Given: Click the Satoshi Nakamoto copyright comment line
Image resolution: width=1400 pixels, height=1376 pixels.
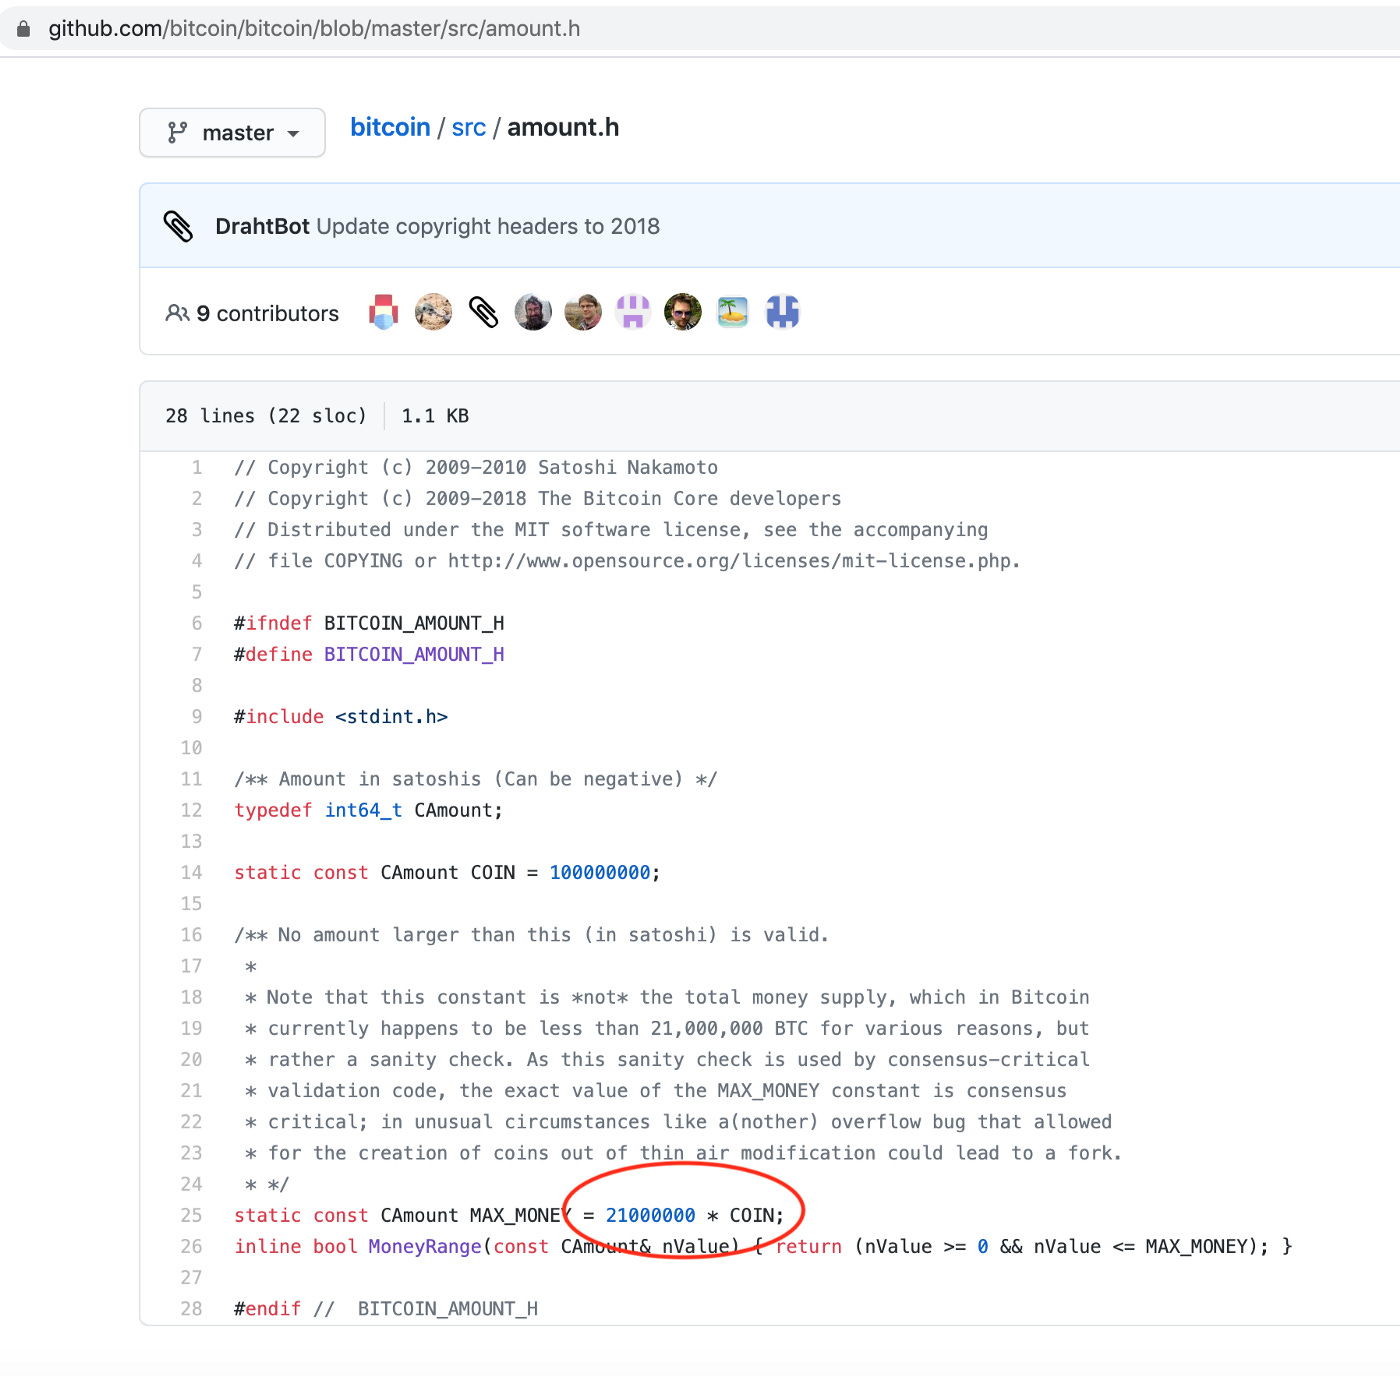Looking at the screenshot, I should tap(476, 468).
